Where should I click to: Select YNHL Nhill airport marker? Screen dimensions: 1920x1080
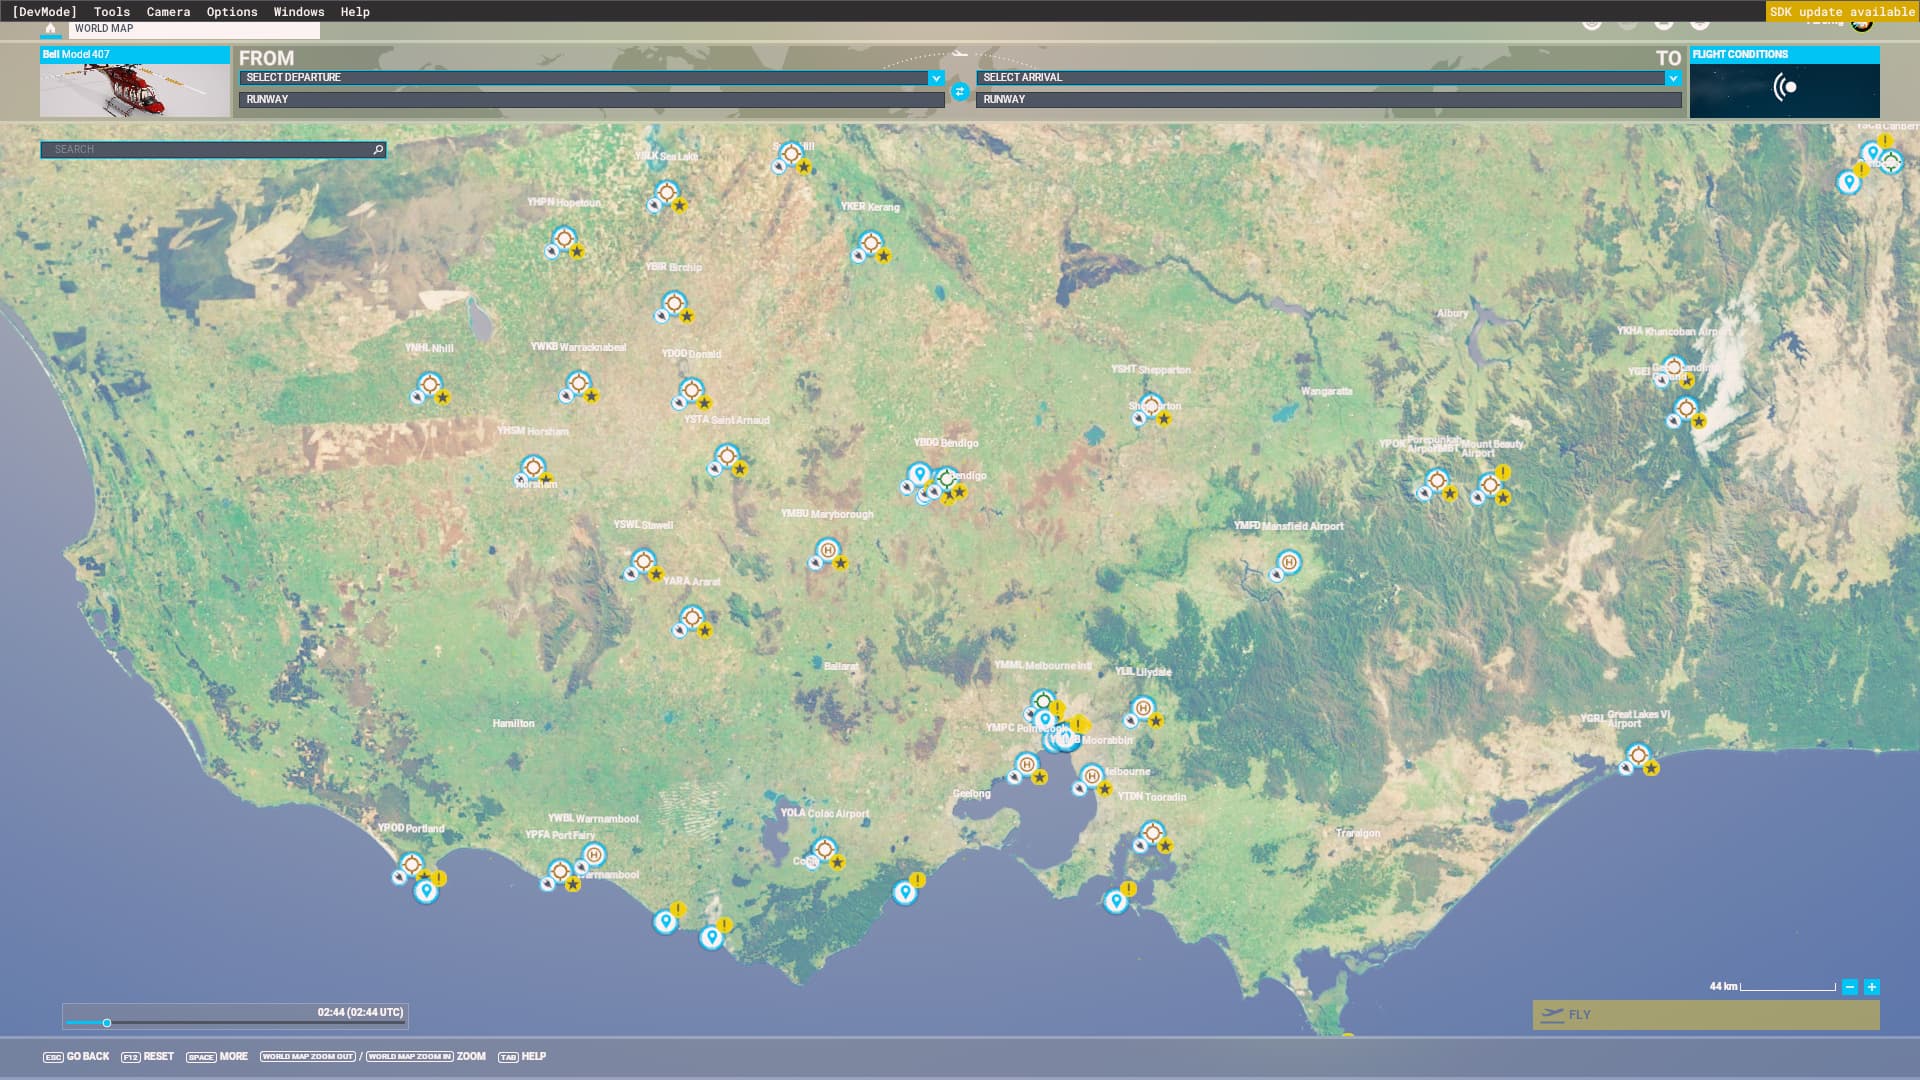[430, 384]
